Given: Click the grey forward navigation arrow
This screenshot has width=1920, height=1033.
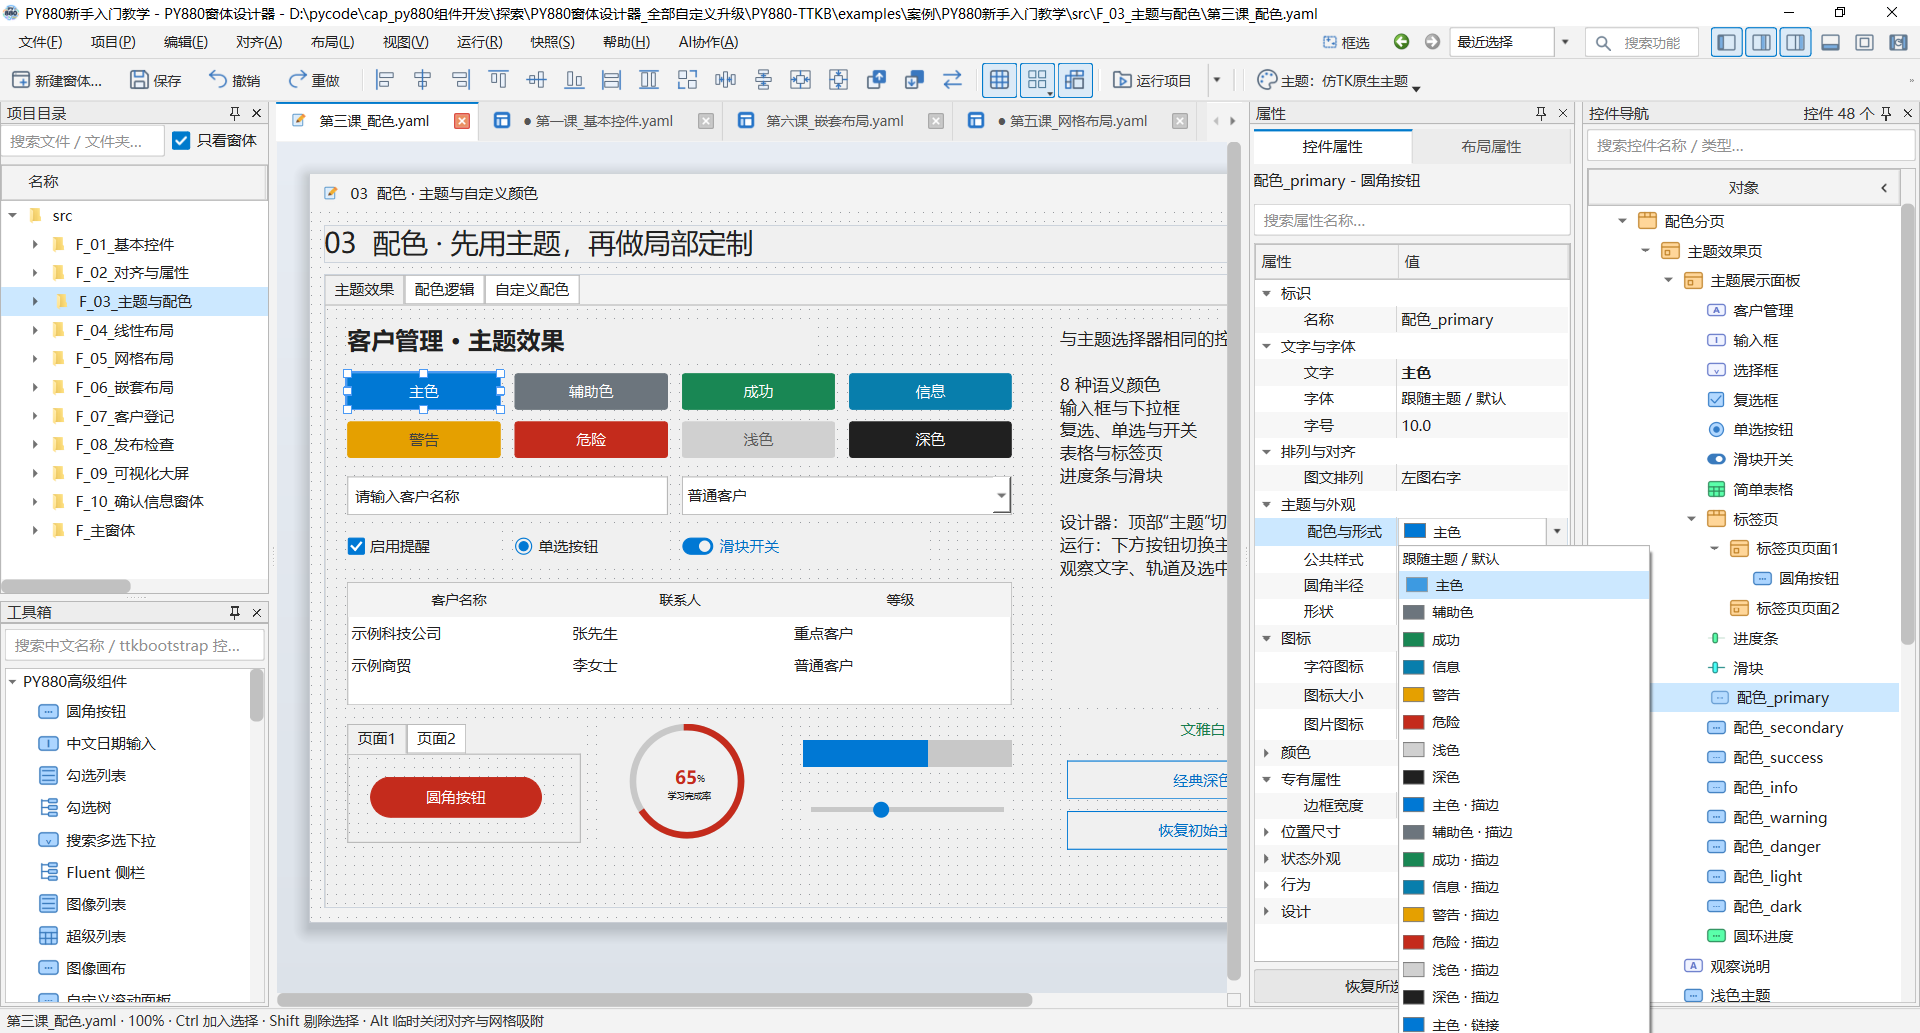Looking at the screenshot, I should 1432,42.
